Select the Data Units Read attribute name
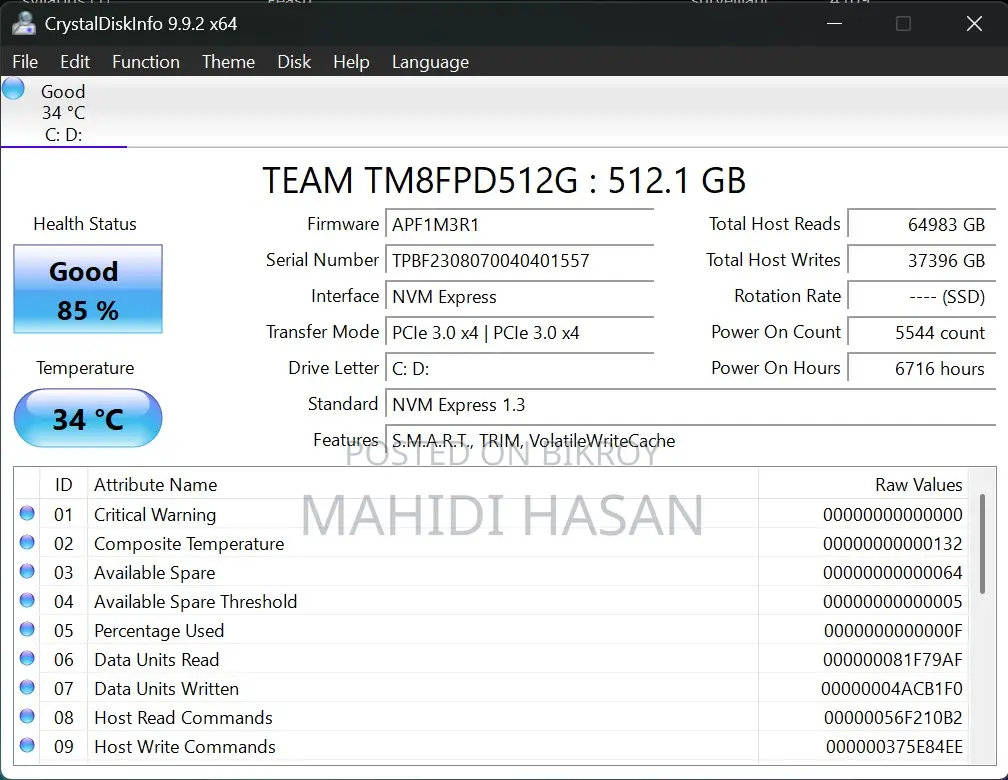1008x780 pixels. tap(157, 660)
